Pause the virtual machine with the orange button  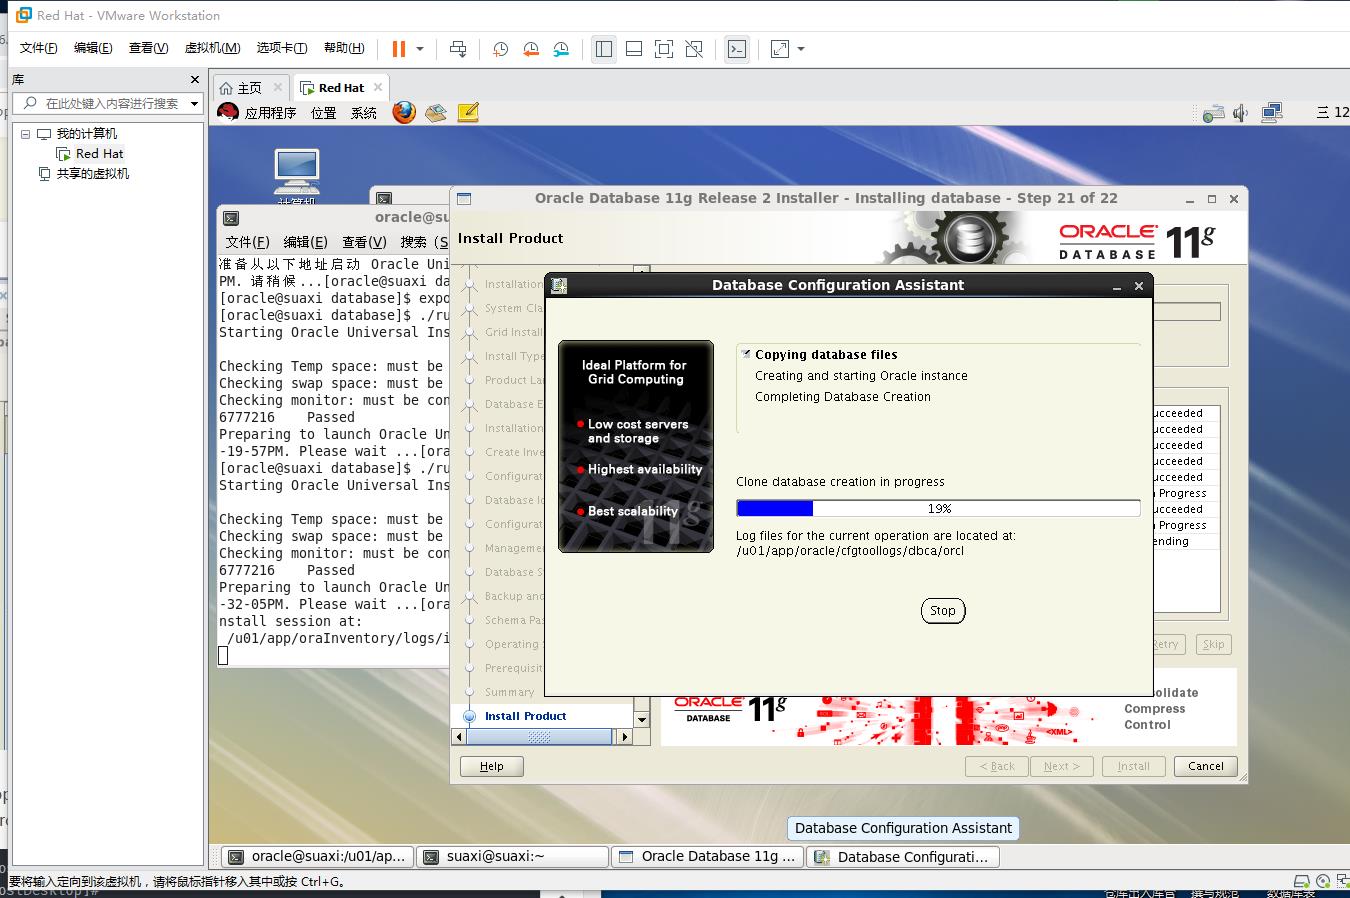pyautogui.click(x=399, y=49)
